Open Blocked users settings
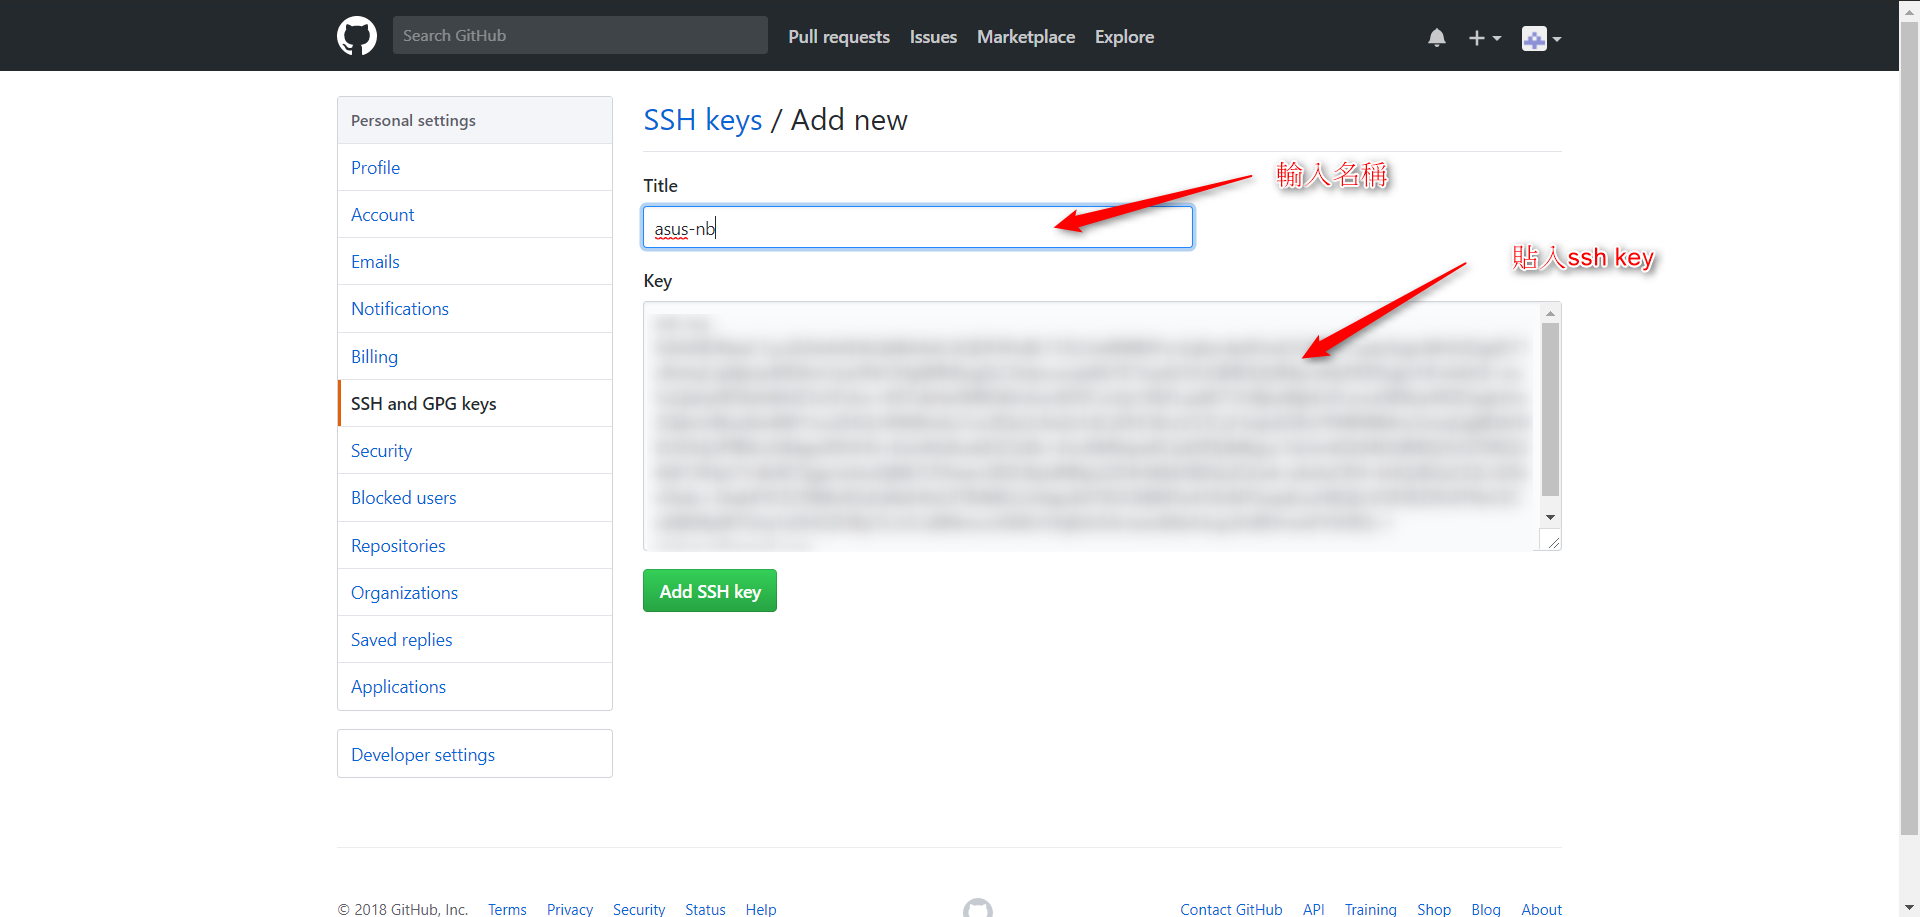The height and width of the screenshot is (917, 1920). 475,497
